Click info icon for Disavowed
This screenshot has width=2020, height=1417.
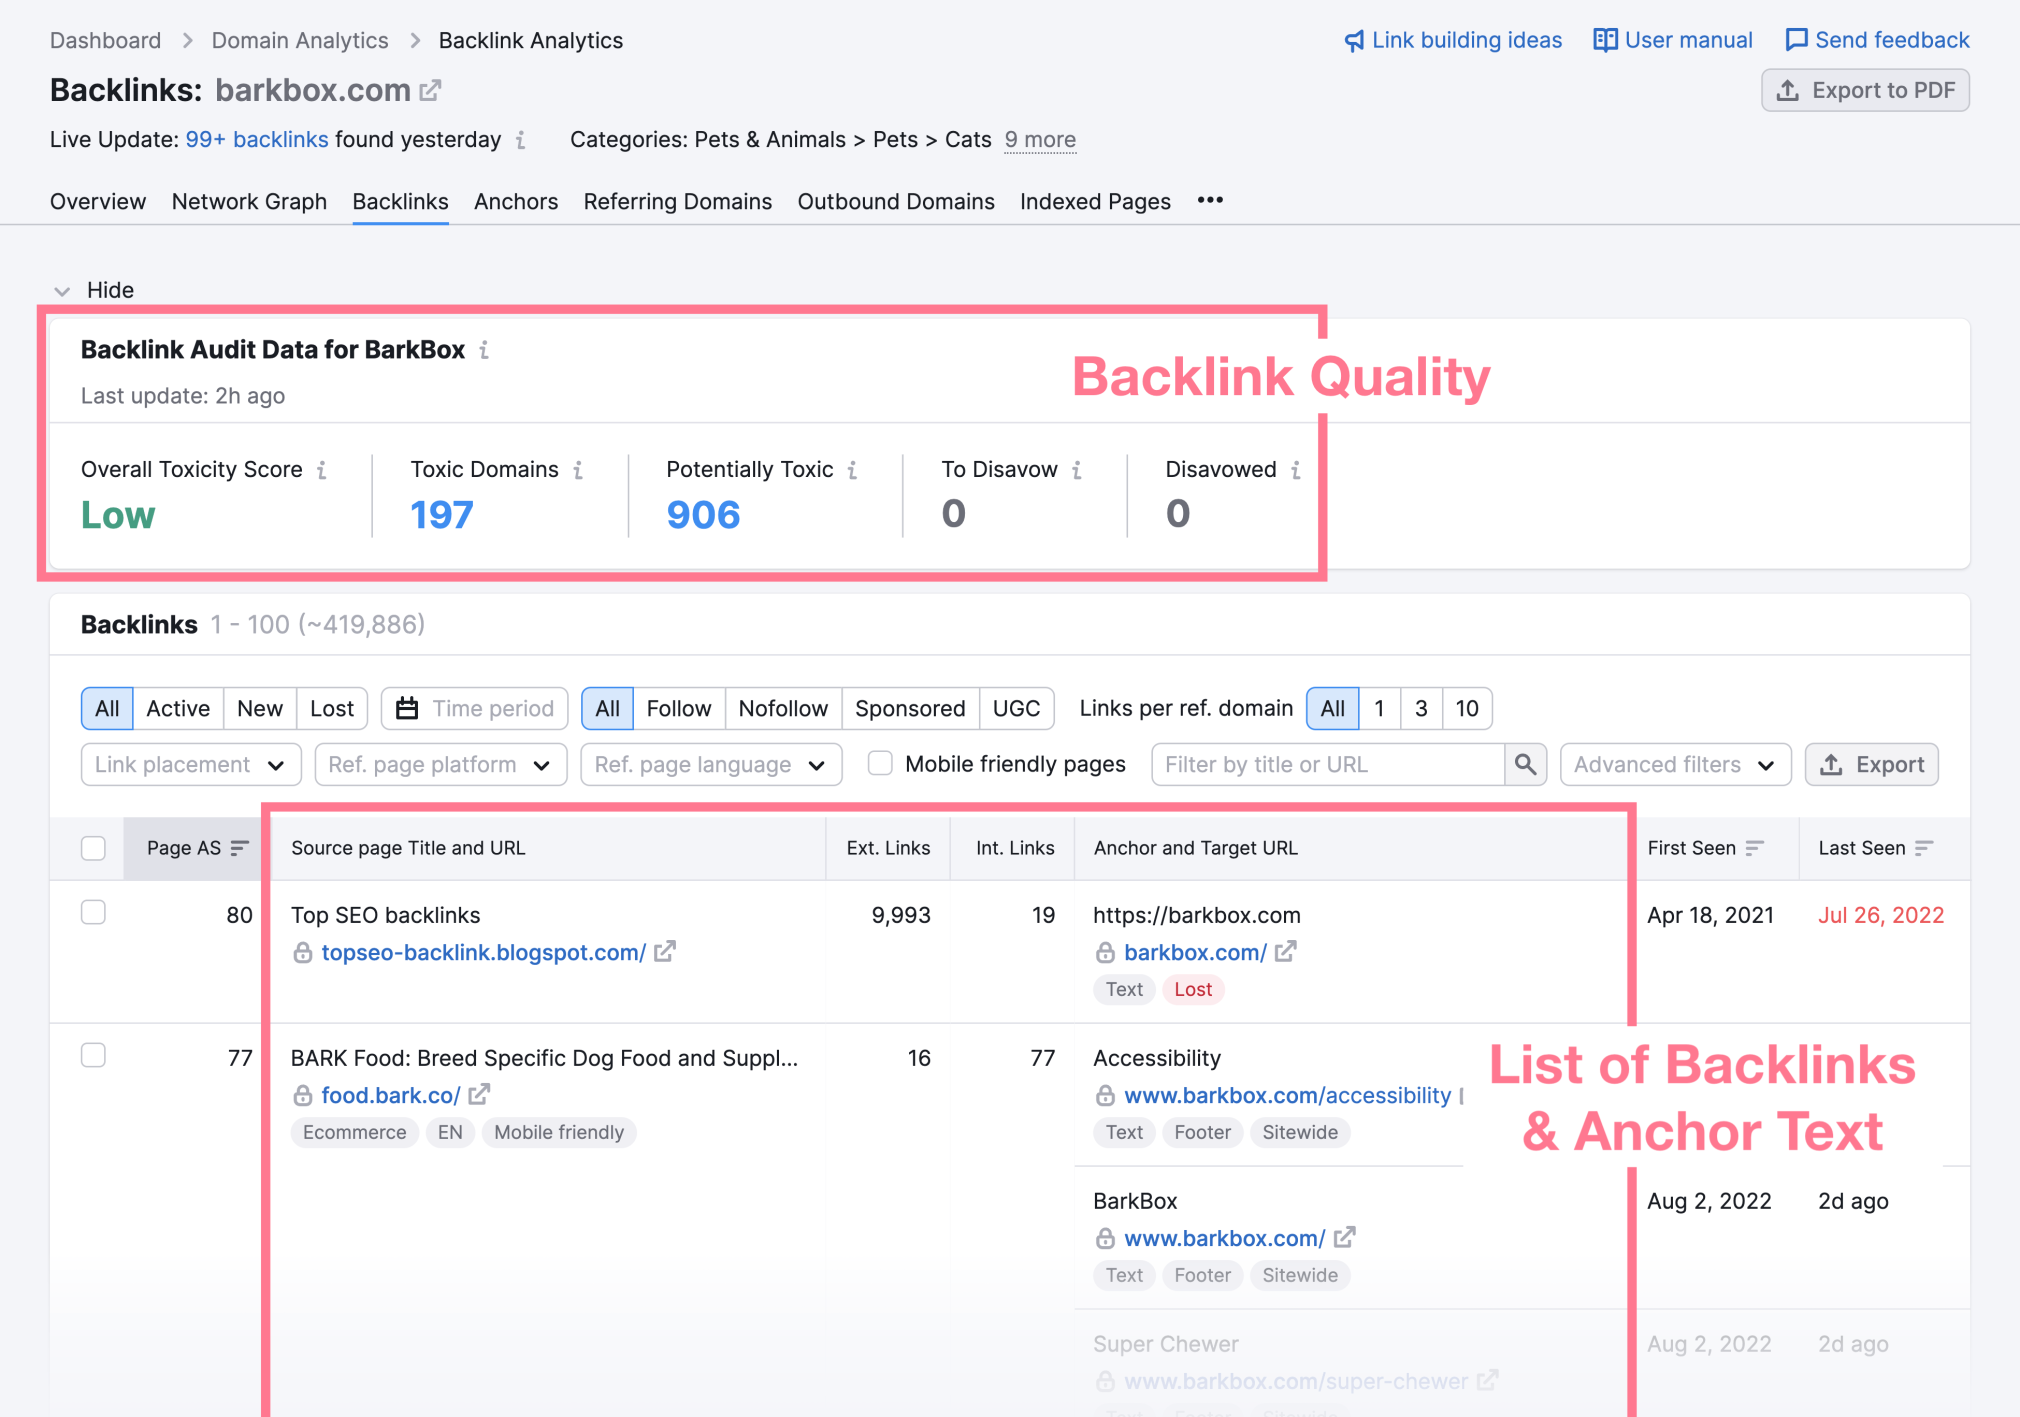pos(1296,470)
